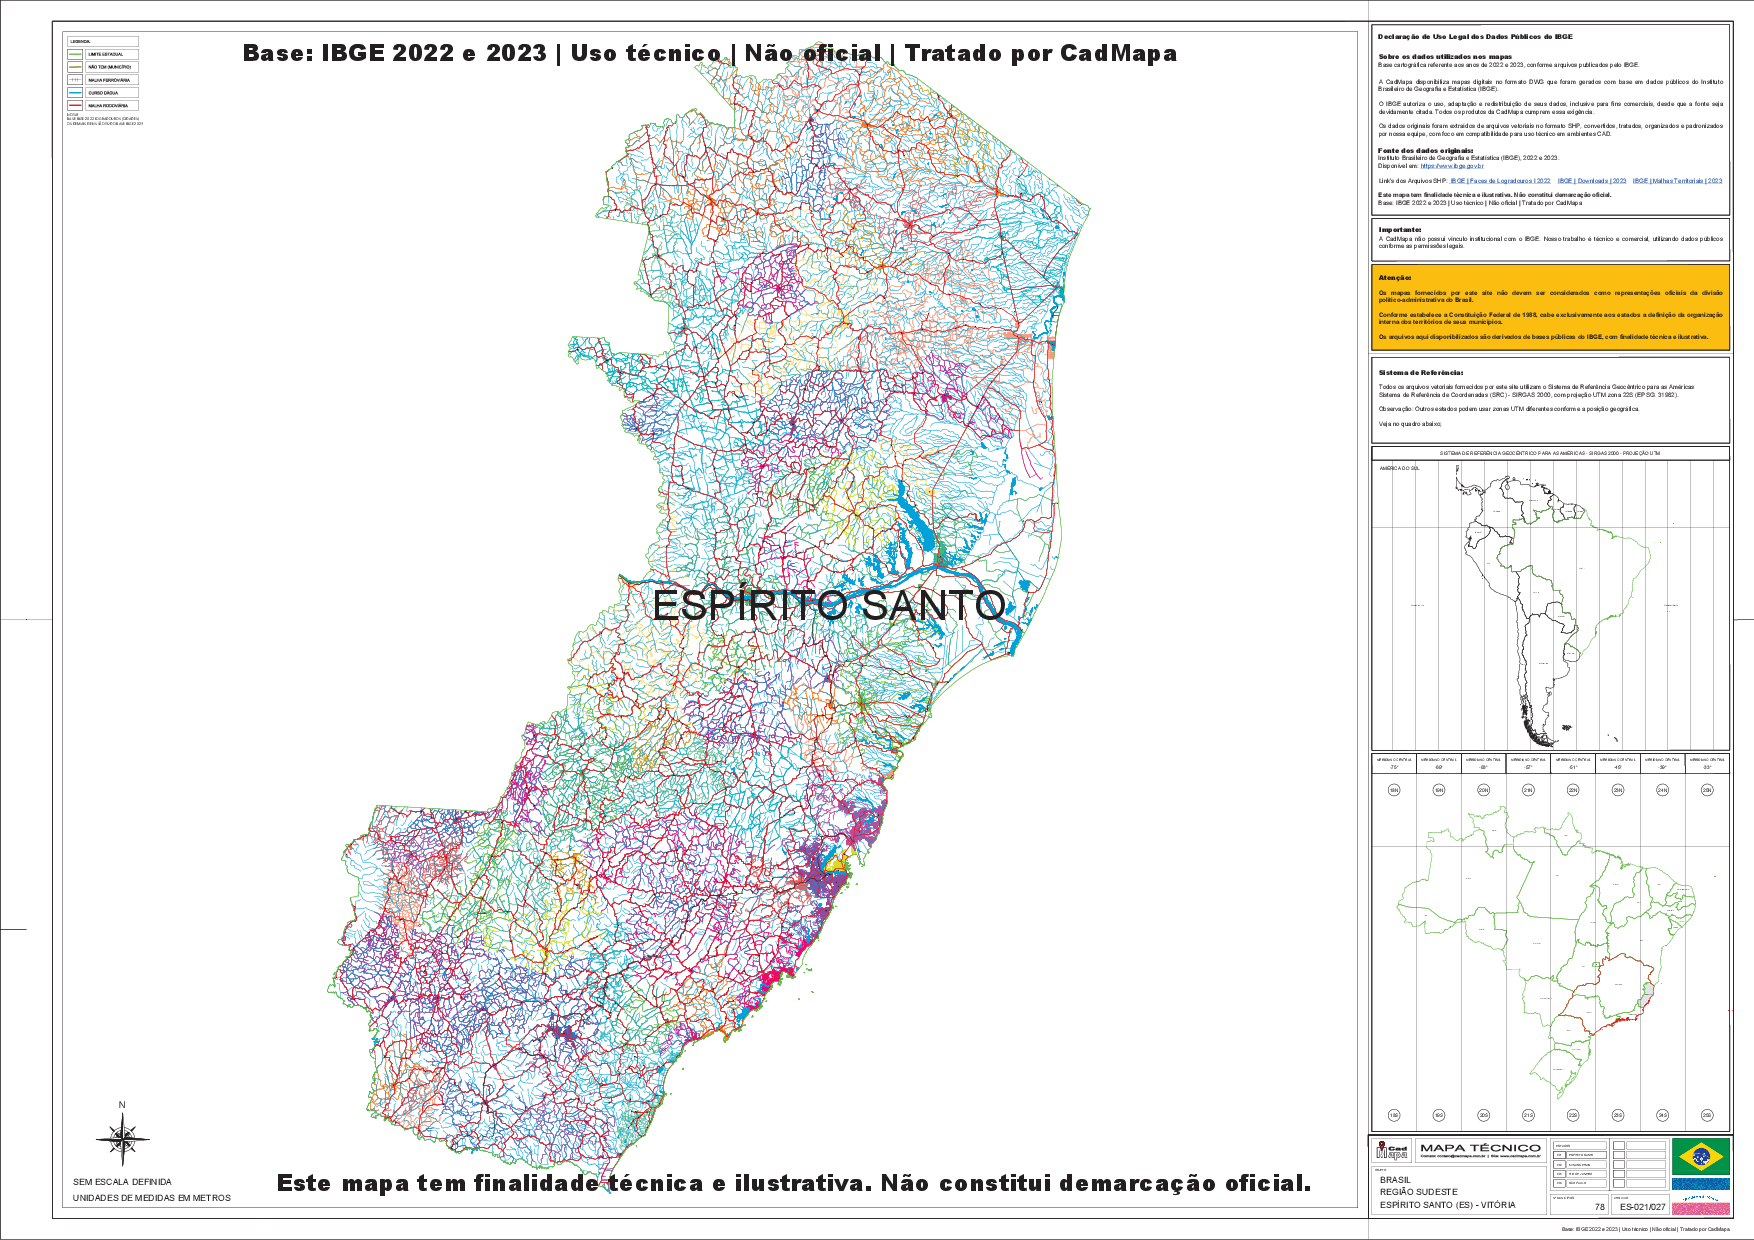The height and width of the screenshot is (1240, 1754).
Task: Click the Brazilian flag image
Action: click(x=1700, y=1156)
